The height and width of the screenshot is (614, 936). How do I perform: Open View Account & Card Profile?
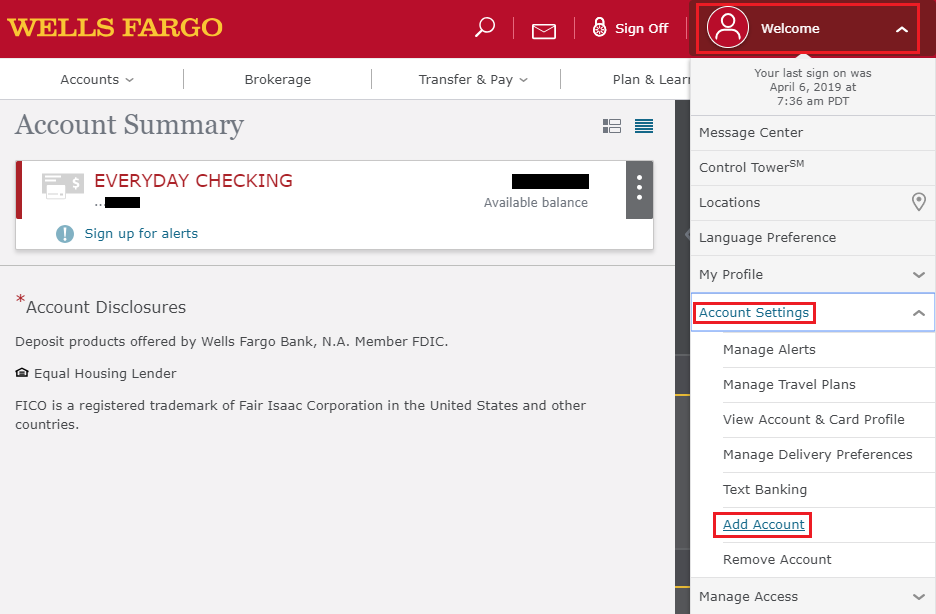tap(814, 419)
